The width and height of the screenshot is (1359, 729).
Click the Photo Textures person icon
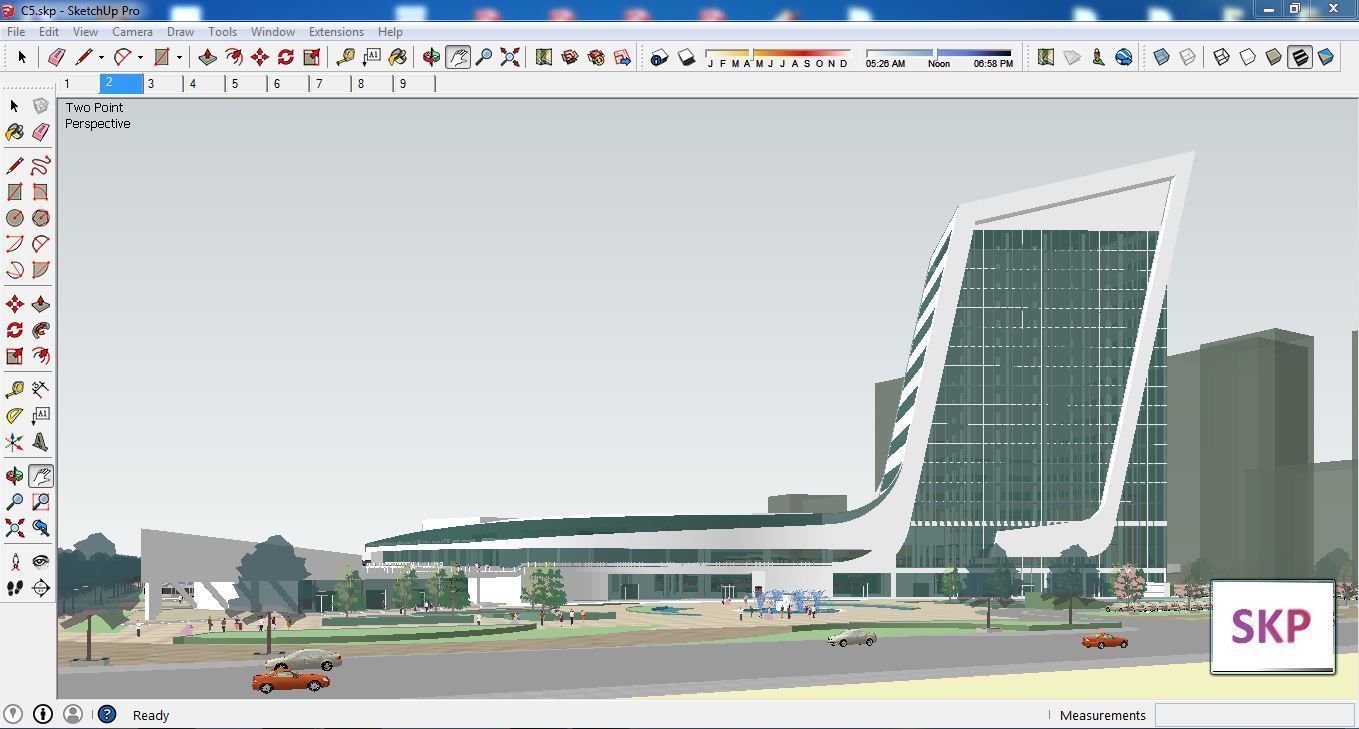tap(1098, 57)
